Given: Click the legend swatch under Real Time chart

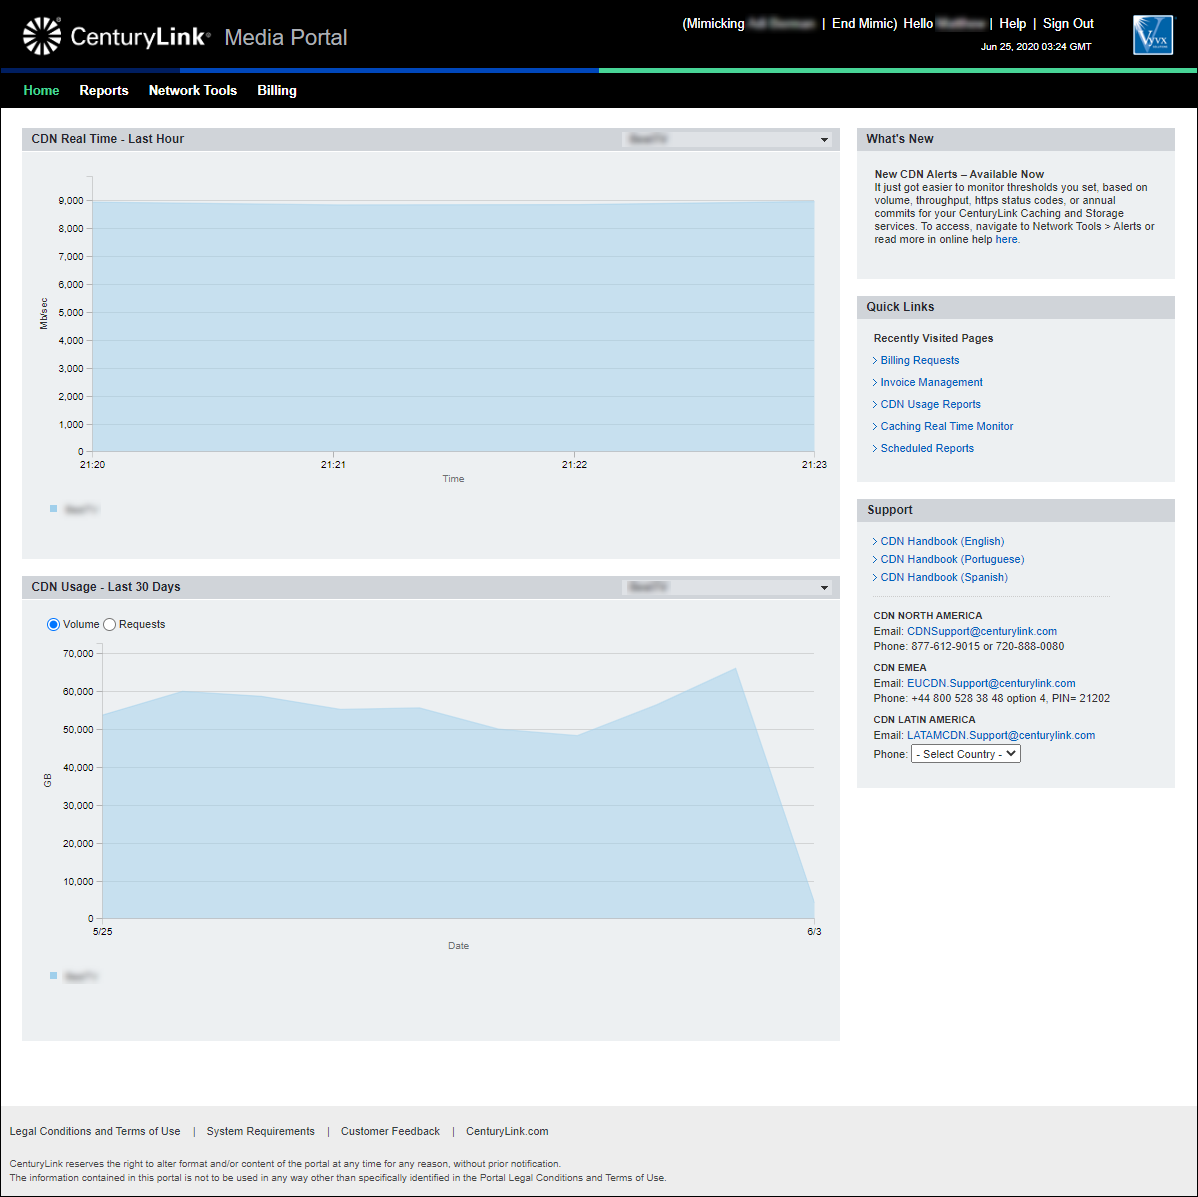Looking at the screenshot, I should click(x=53, y=509).
